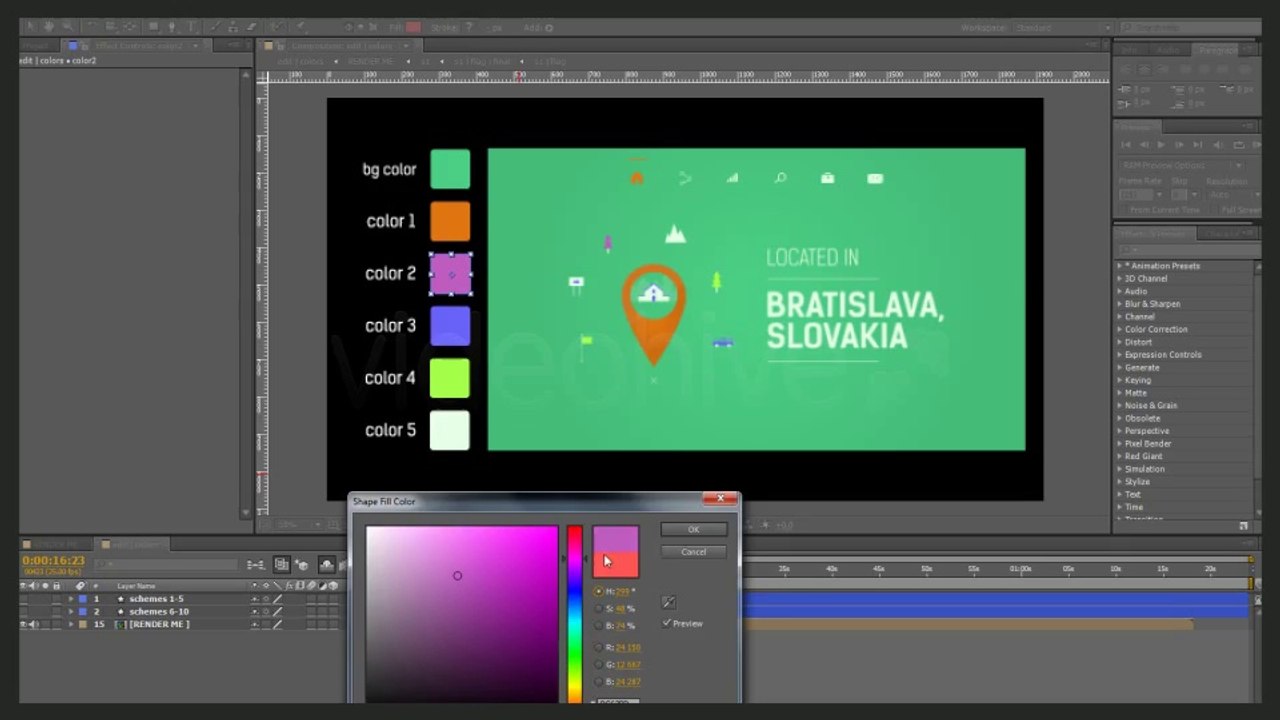Click the pen switch on RENDER ME layer
Image resolution: width=1280 pixels, height=720 pixels.
tap(278, 624)
